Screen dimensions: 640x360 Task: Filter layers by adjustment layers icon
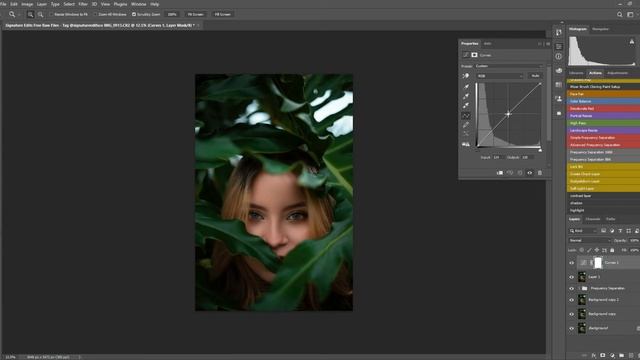point(612,231)
